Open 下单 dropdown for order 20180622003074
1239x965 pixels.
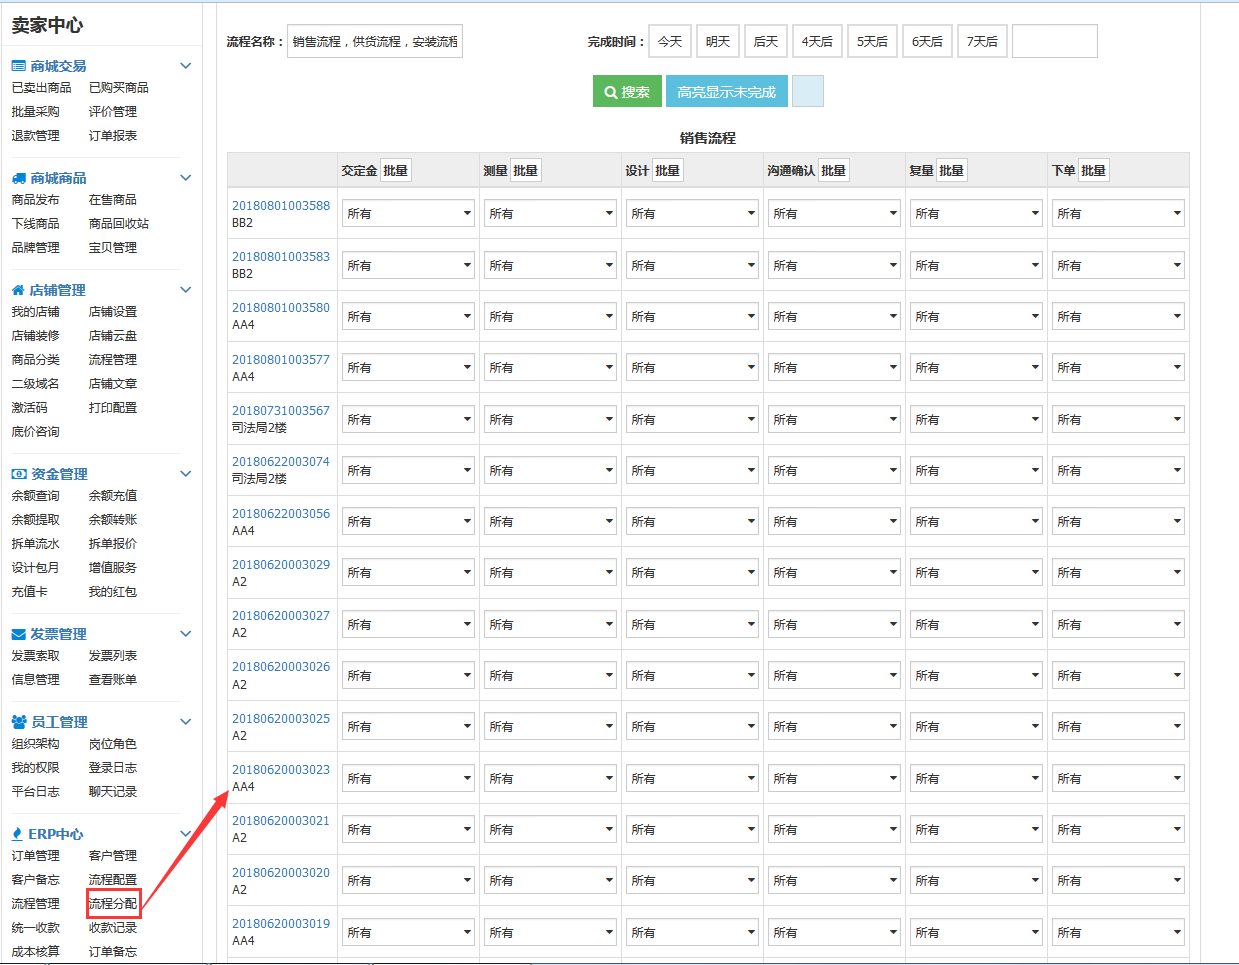pos(1119,470)
